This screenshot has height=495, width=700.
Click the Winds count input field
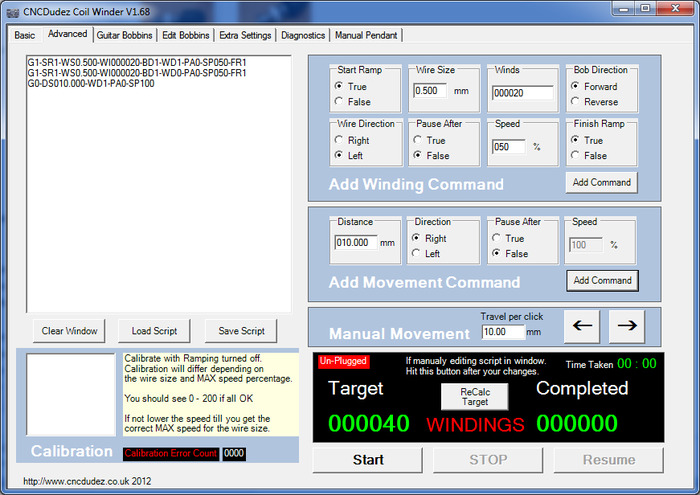522,93
